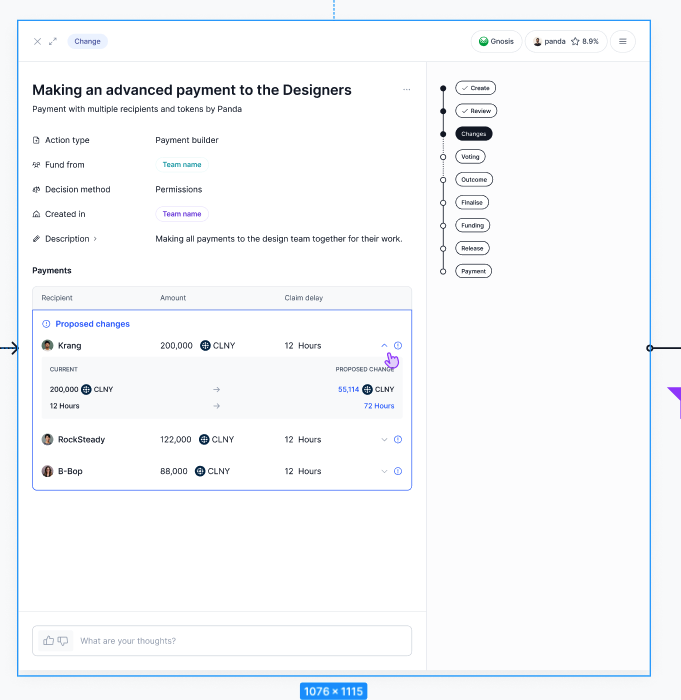Open the three-dot menu beside title

tap(406, 90)
